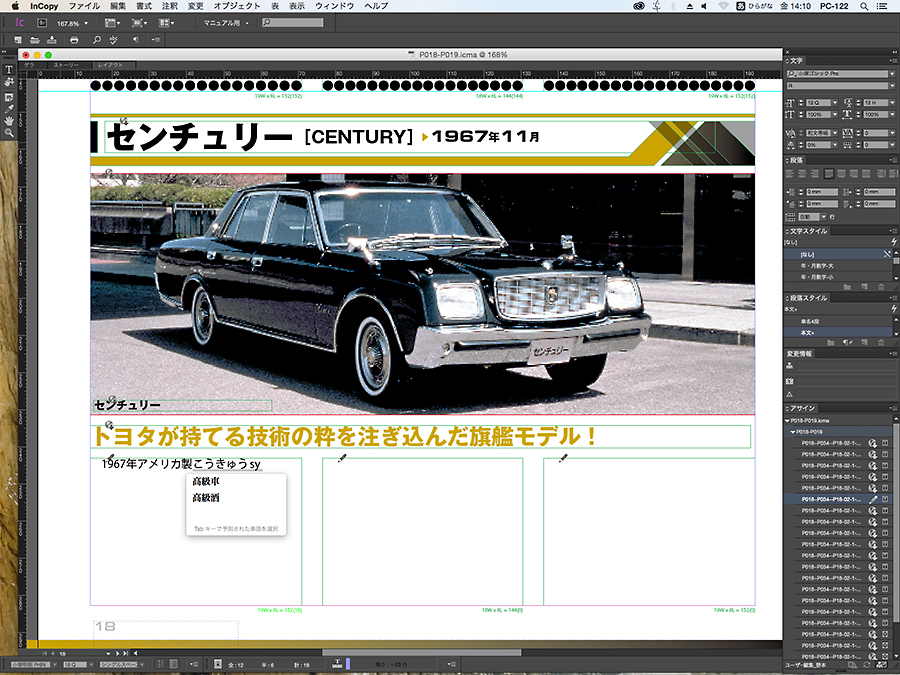Click the Bridge icon next to the Ic logo

pyautogui.click(x=42, y=23)
